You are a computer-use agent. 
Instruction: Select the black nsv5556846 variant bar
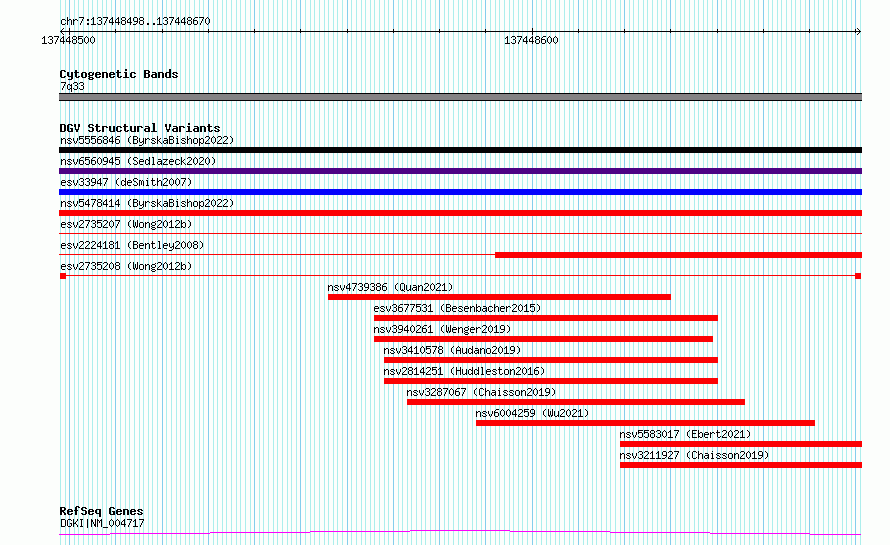click(x=460, y=150)
